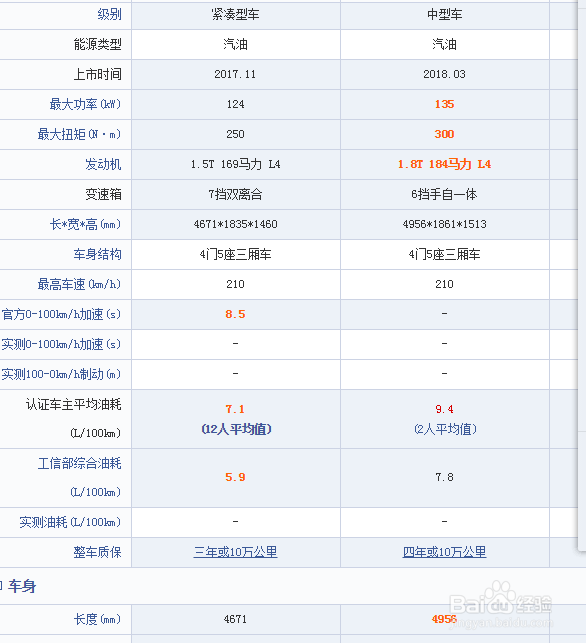586x643 pixels.
Task: Select the 1.8T 184马力 L4 cell
Action: (445, 164)
